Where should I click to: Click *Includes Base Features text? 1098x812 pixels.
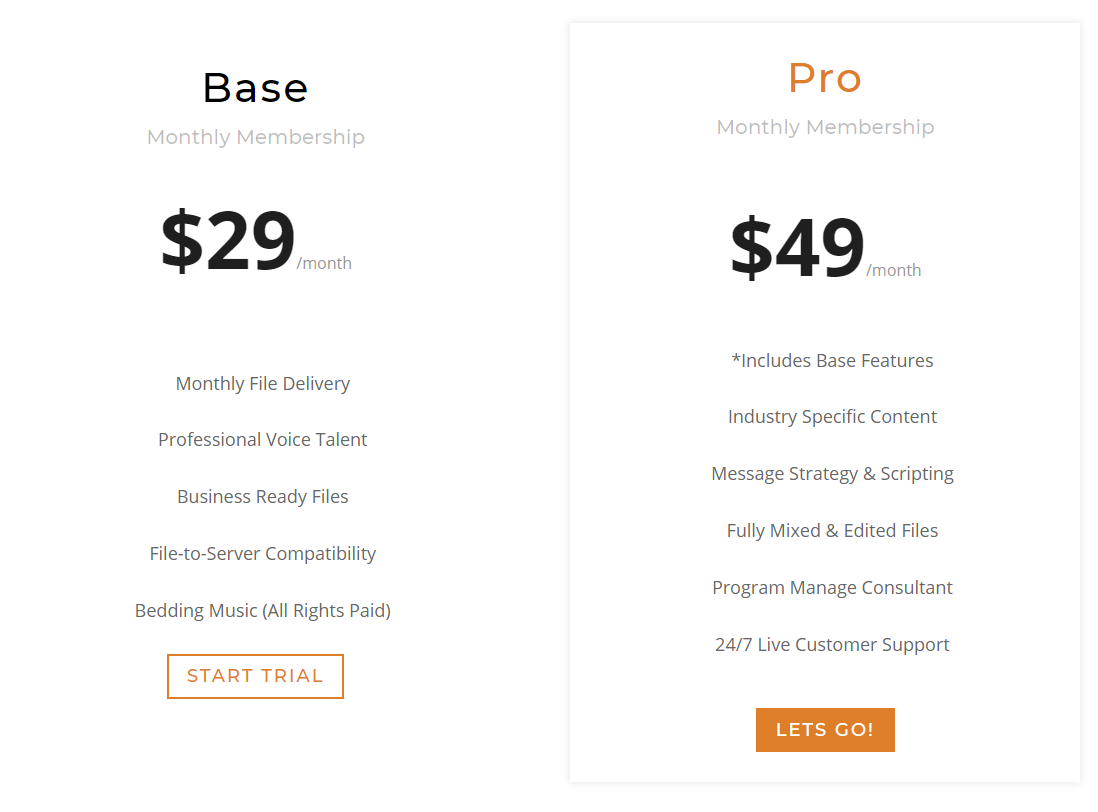point(832,360)
